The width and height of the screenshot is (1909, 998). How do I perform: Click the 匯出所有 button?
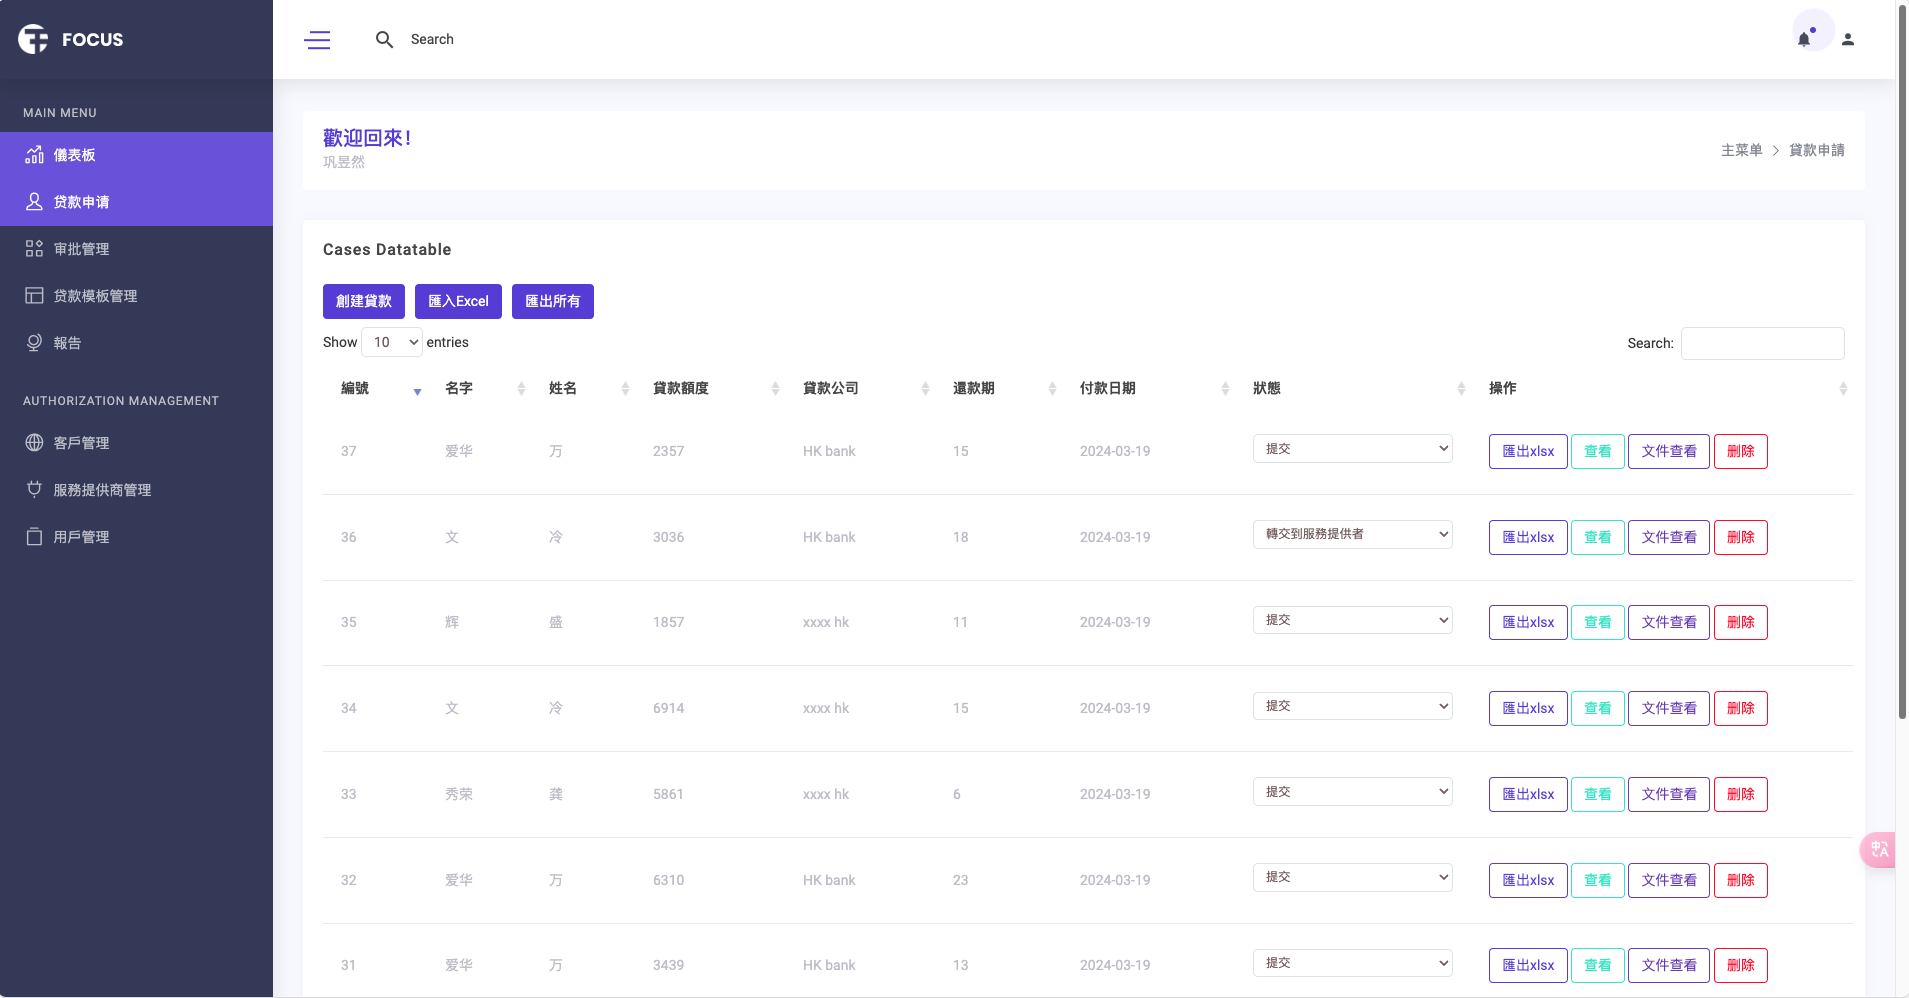(x=553, y=301)
